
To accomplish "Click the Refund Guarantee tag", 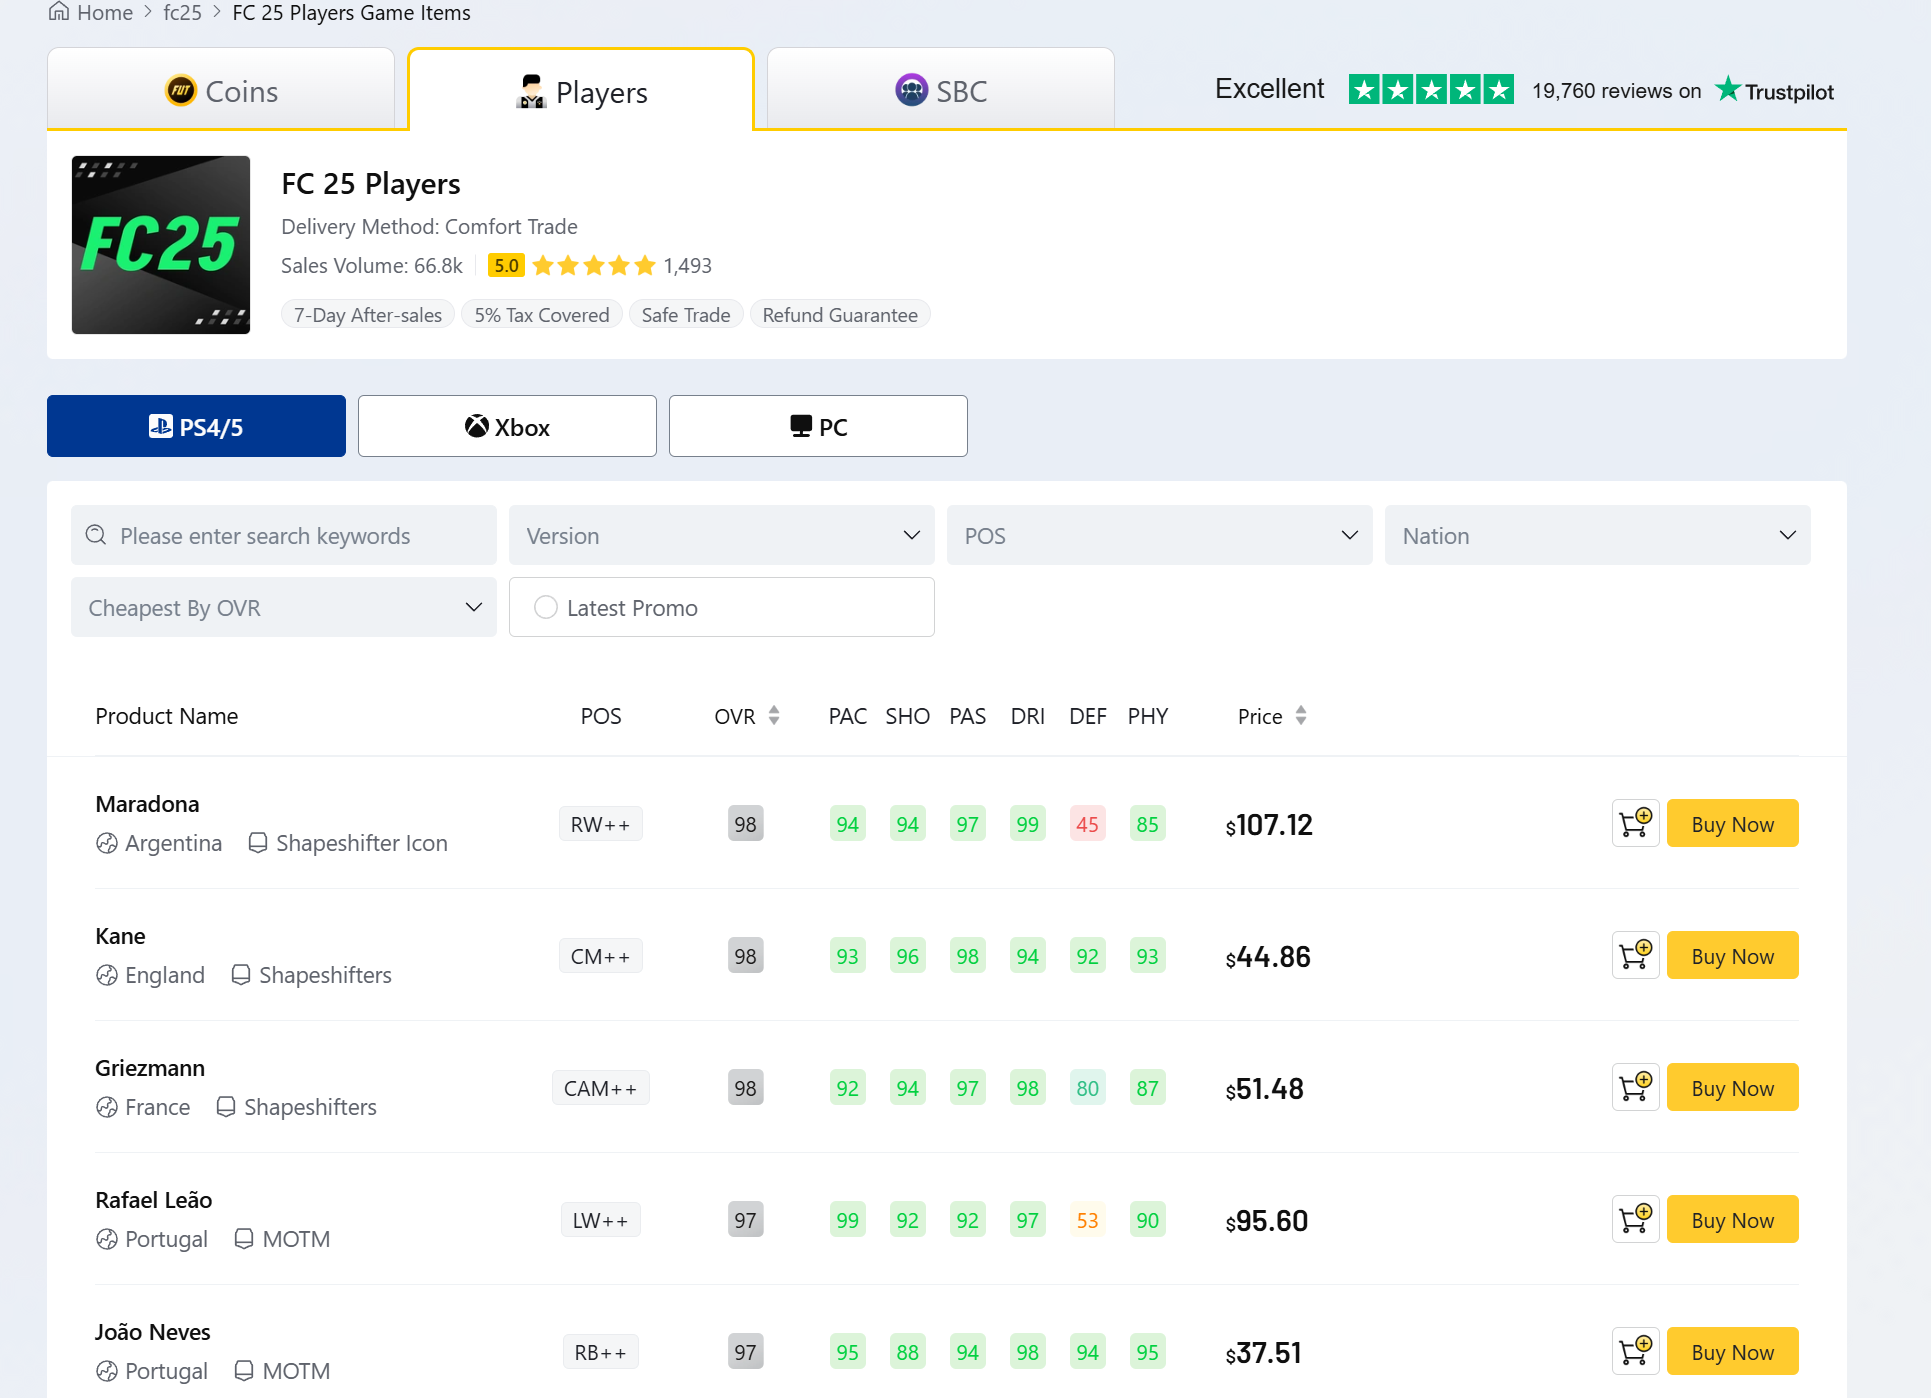I will [x=840, y=314].
